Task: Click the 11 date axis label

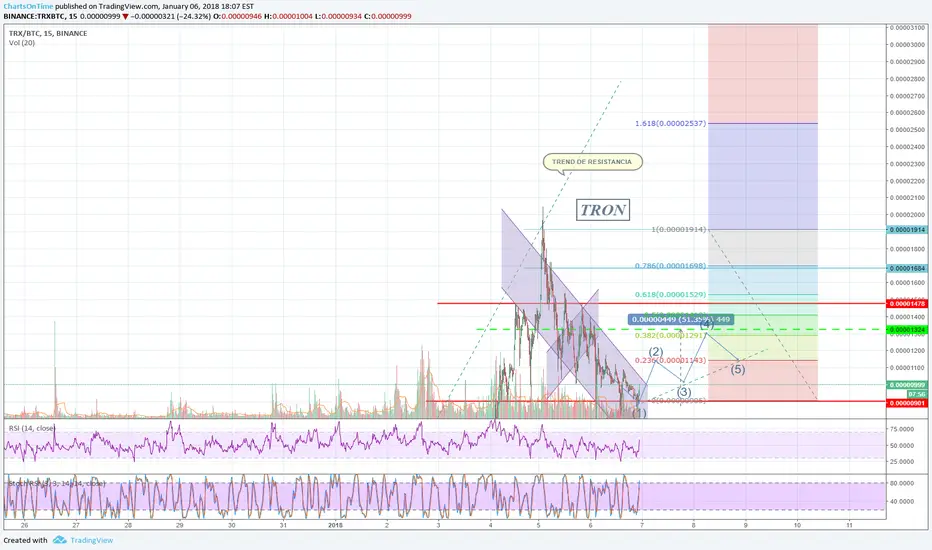Action: click(x=849, y=525)
